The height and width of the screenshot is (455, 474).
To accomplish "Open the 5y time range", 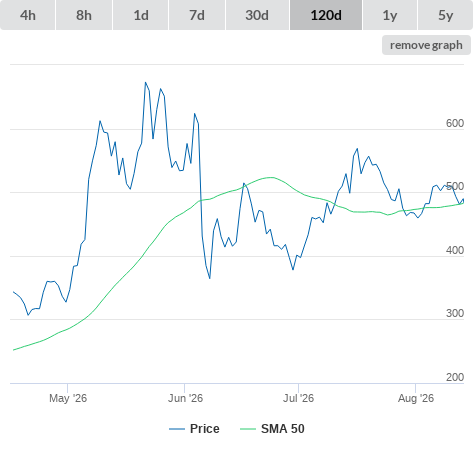I will tap(446, 15).
